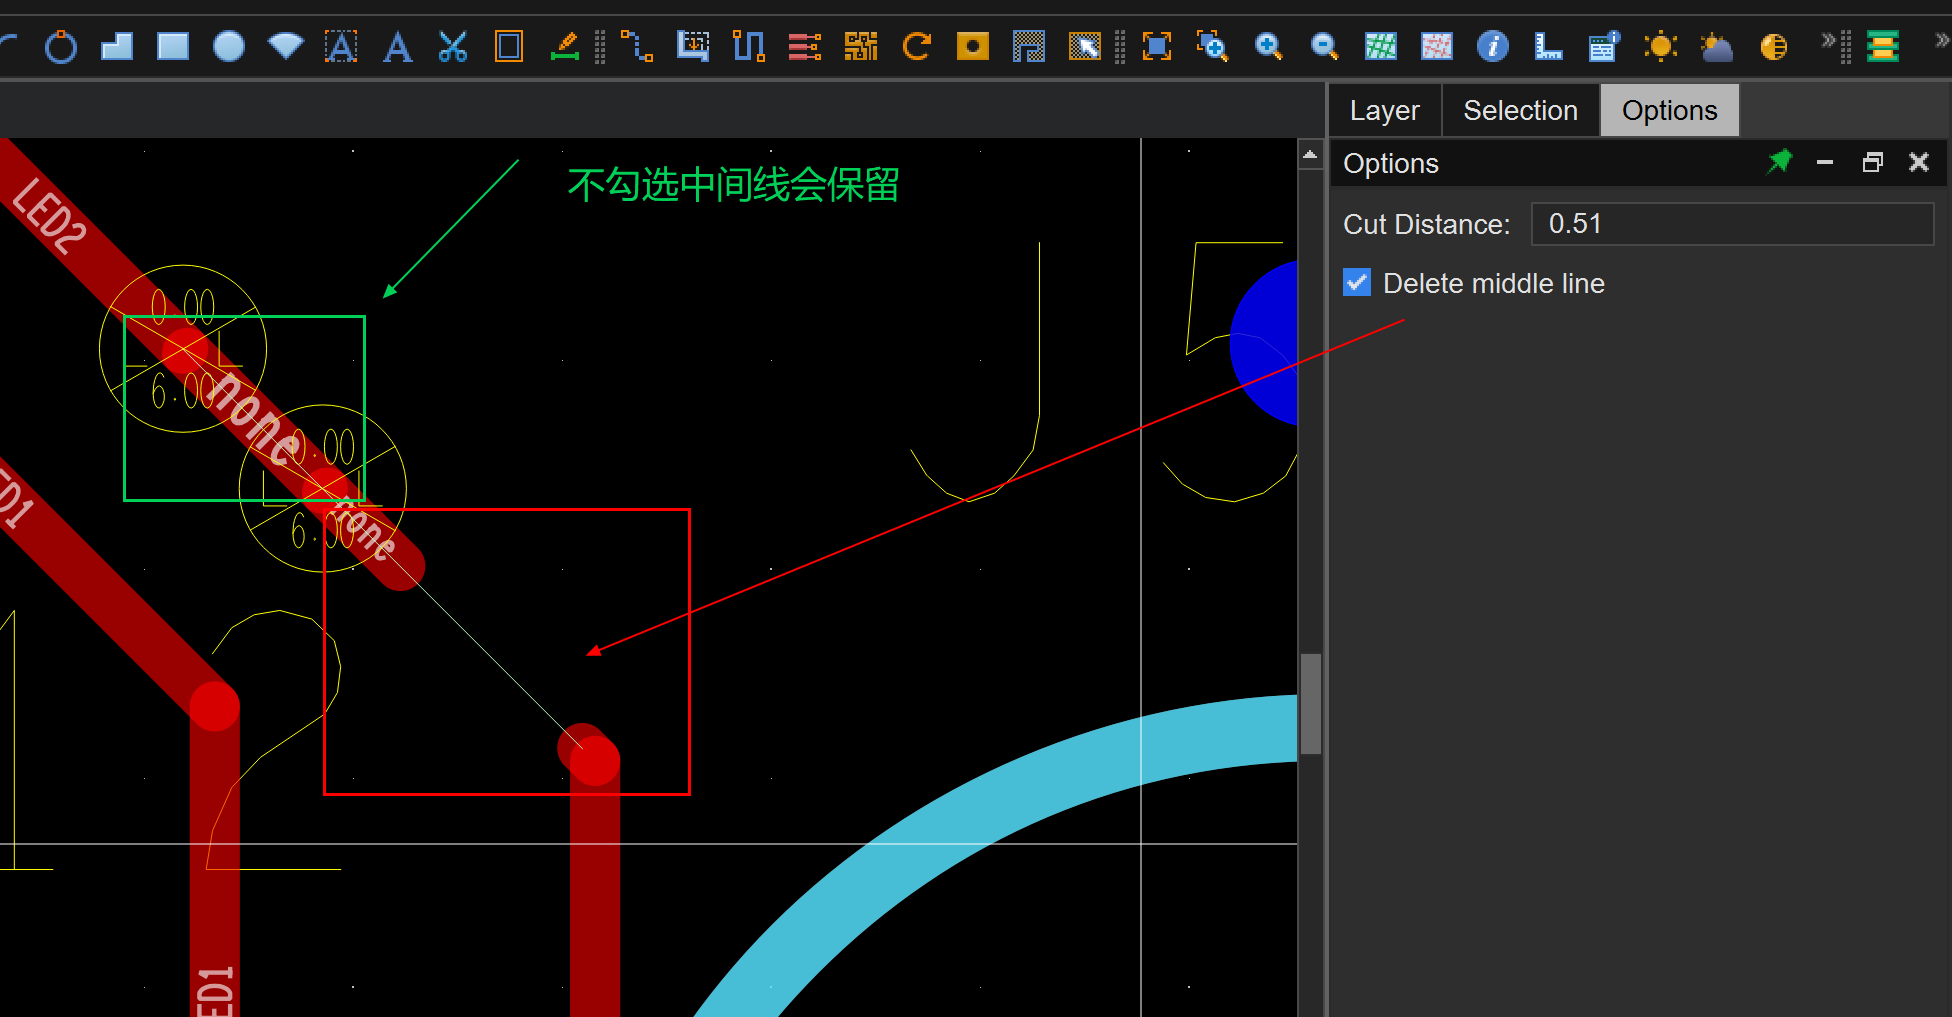Click the blue info icon
This screenshot has height=1017, width=1952.
(x=1492, y=46)
